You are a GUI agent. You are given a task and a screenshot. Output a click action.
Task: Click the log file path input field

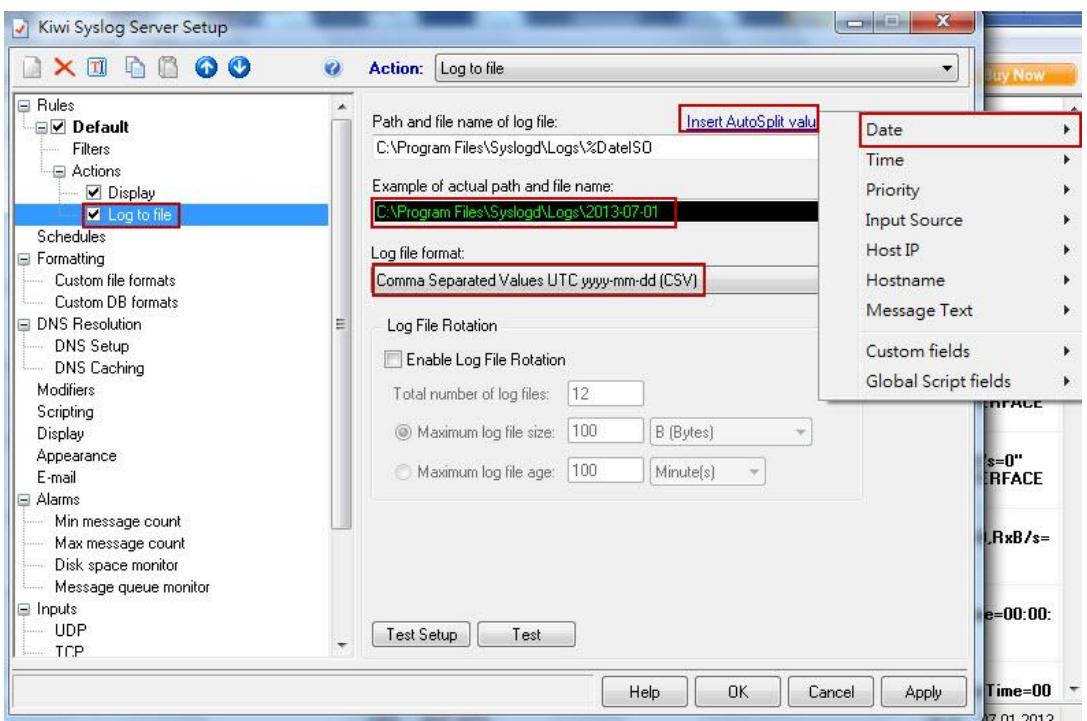point(595,148)
